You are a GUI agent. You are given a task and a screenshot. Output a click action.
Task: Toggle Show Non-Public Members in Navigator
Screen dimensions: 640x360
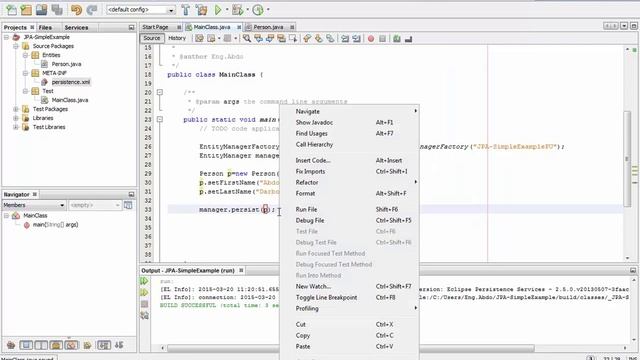56,345
